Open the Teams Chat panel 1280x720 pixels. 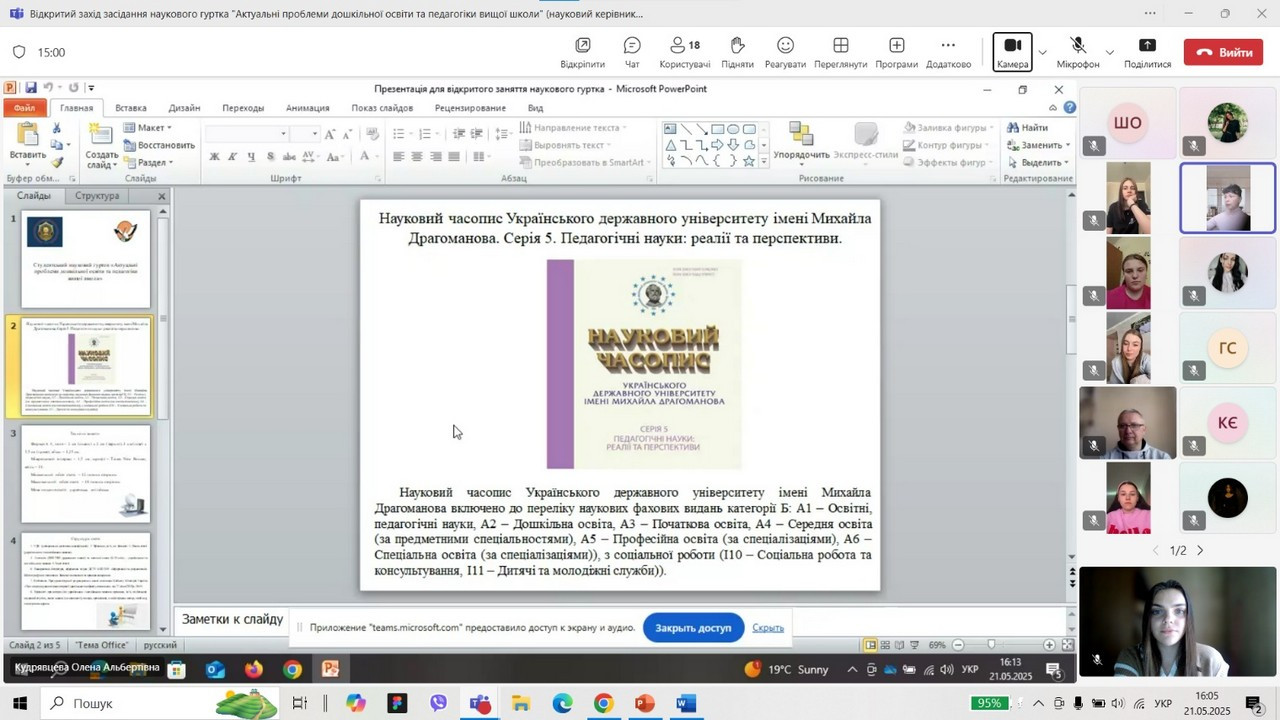[632, 52]
